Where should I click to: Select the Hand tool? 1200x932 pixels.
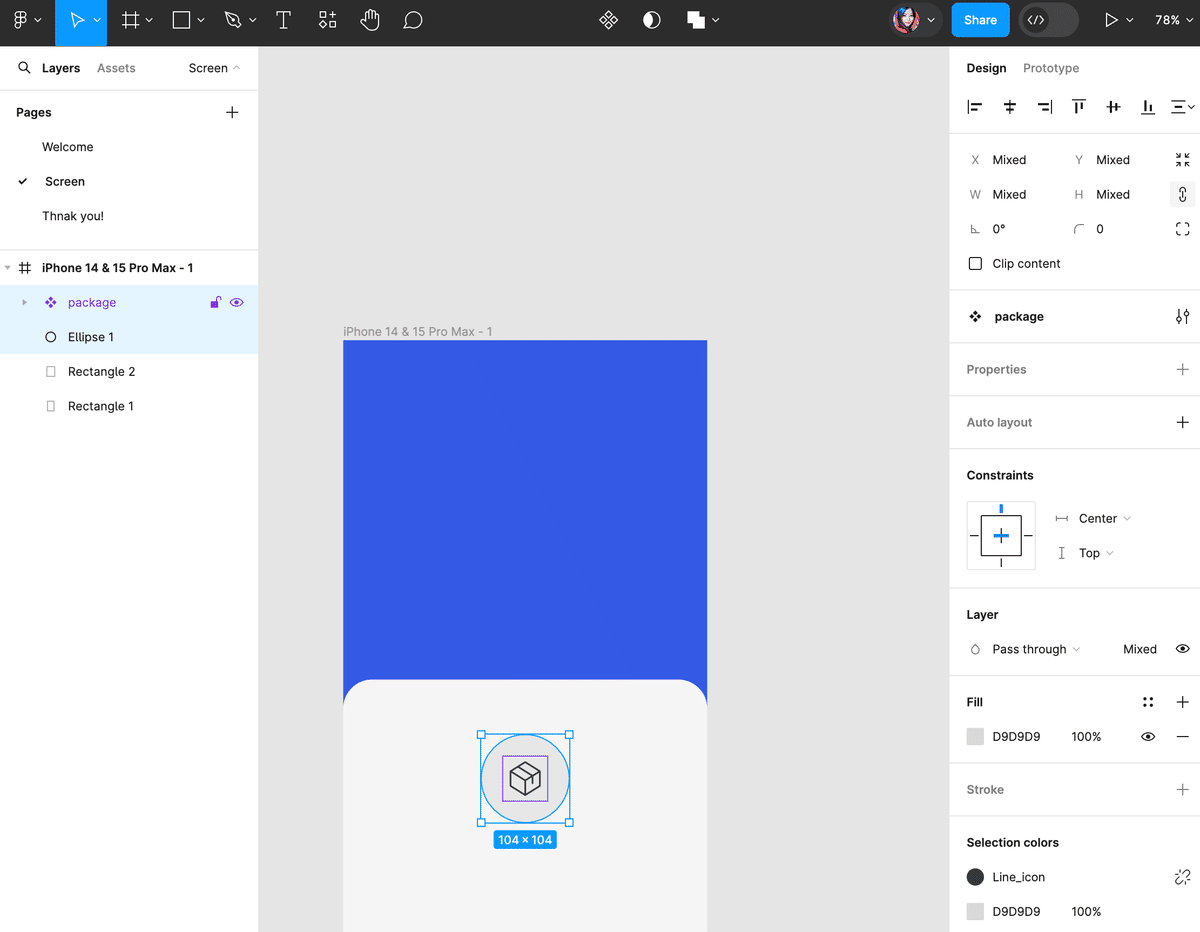point(371,20)
